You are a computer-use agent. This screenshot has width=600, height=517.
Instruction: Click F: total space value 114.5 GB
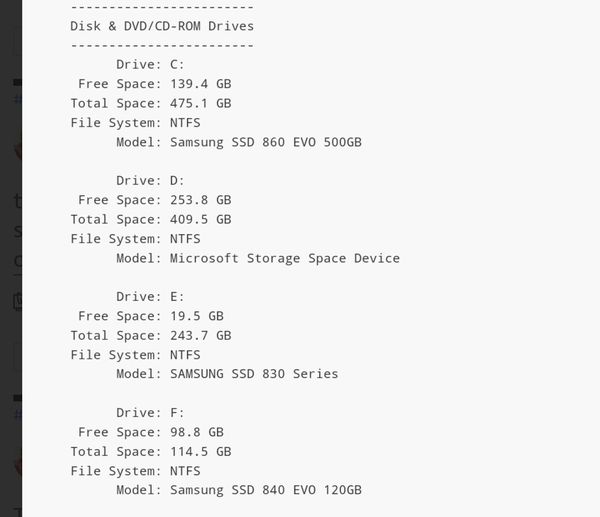201,452
